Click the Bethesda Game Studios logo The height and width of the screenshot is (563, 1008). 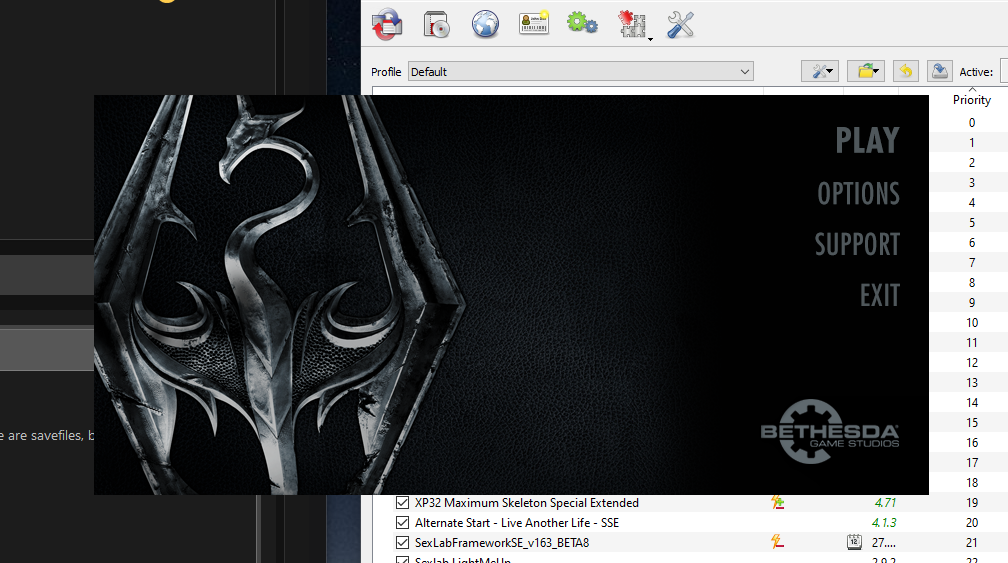[x=829, y=432]
